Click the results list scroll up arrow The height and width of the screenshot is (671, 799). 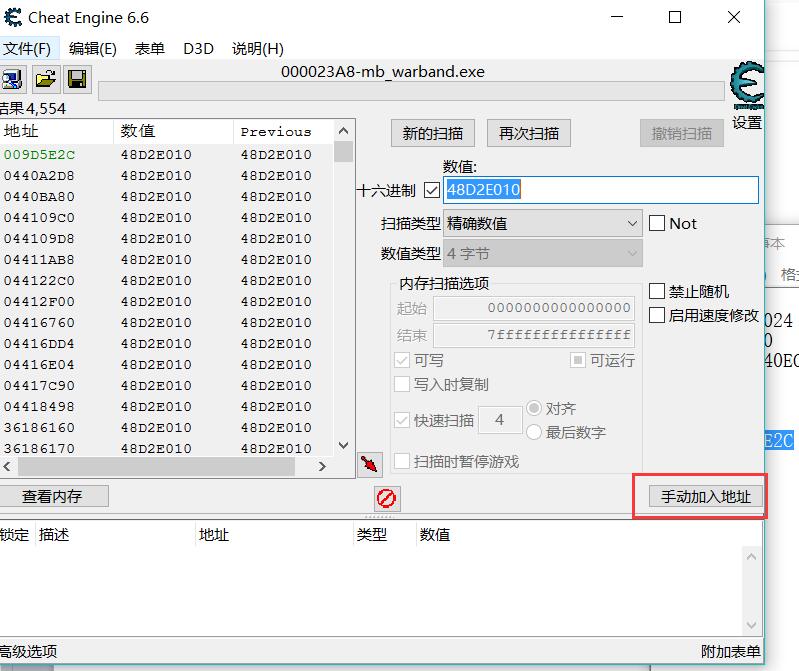click(343, 131)
